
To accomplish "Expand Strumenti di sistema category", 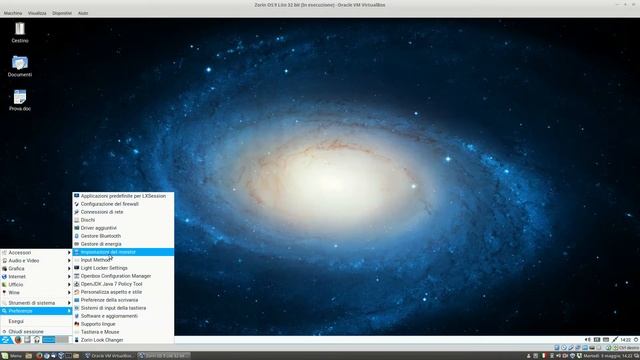I will click(x=36, y=303).
